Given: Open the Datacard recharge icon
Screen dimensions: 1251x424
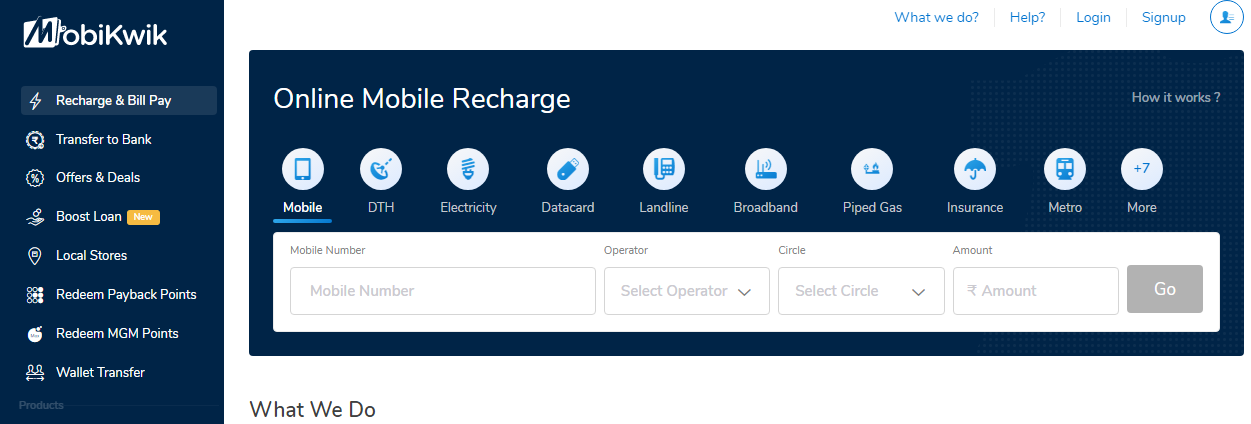Looking at the screenshot, I should (x=568, y=169).
